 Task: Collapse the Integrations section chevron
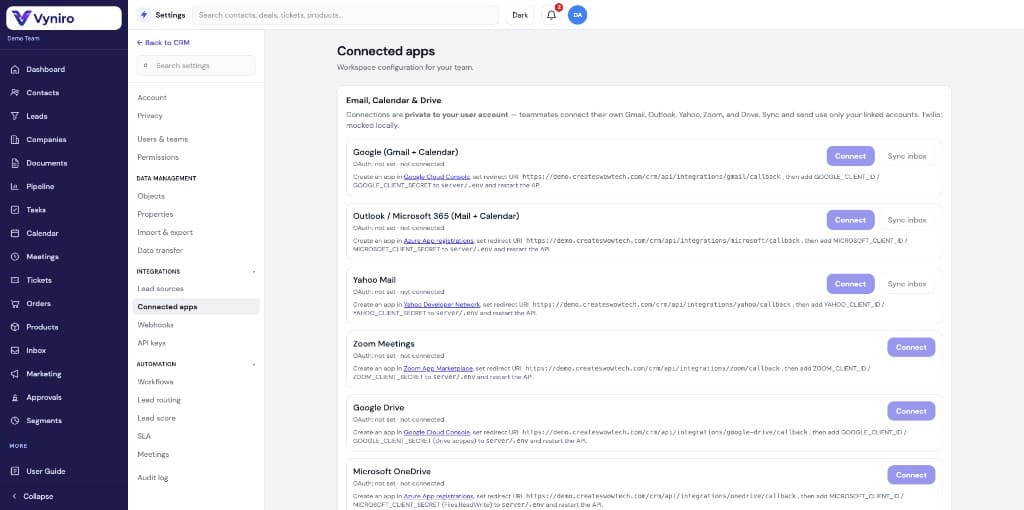(x=254, y=272)
